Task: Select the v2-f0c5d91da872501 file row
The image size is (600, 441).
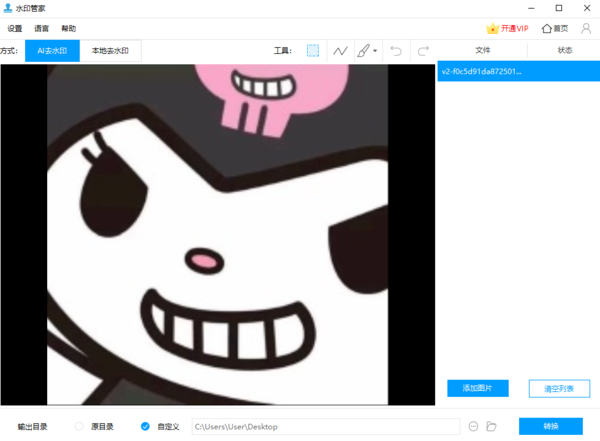Action: pos(518,71)
